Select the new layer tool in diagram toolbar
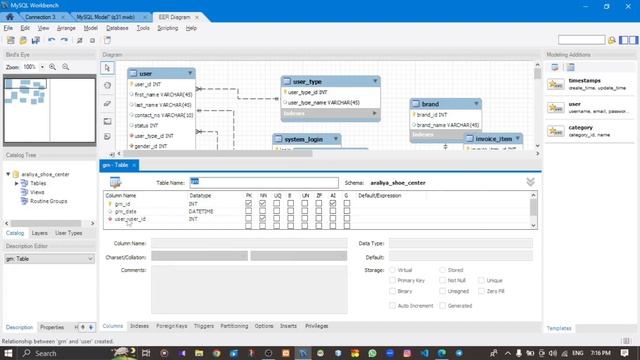The width and height of the screenshot is (640, 360). pos(107,121)
